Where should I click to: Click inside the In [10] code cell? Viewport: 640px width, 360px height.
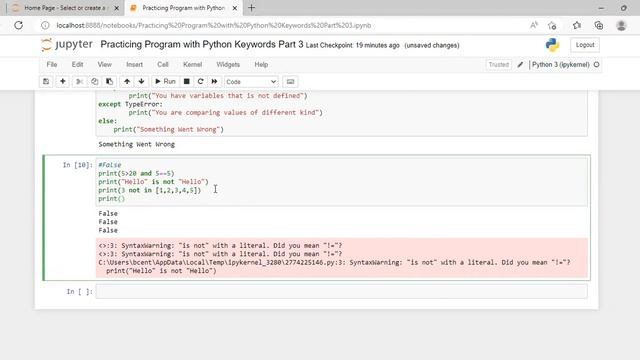click(x=342, y=182)
